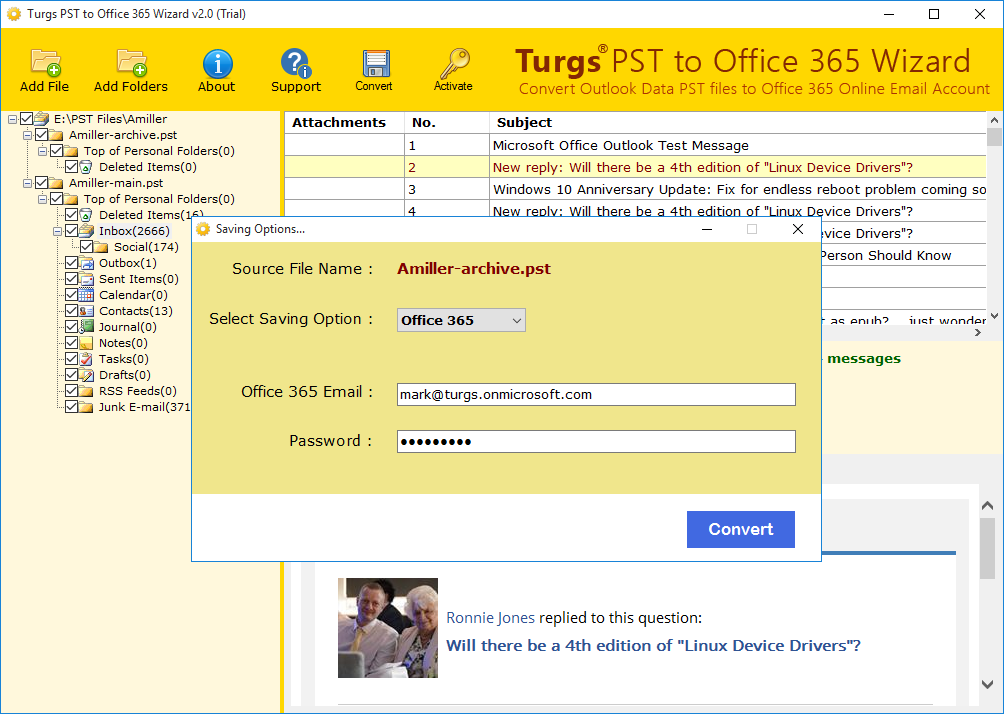
Task: Click Deleted Items(0) recycle bin icon
Action: tap(86, 167)
